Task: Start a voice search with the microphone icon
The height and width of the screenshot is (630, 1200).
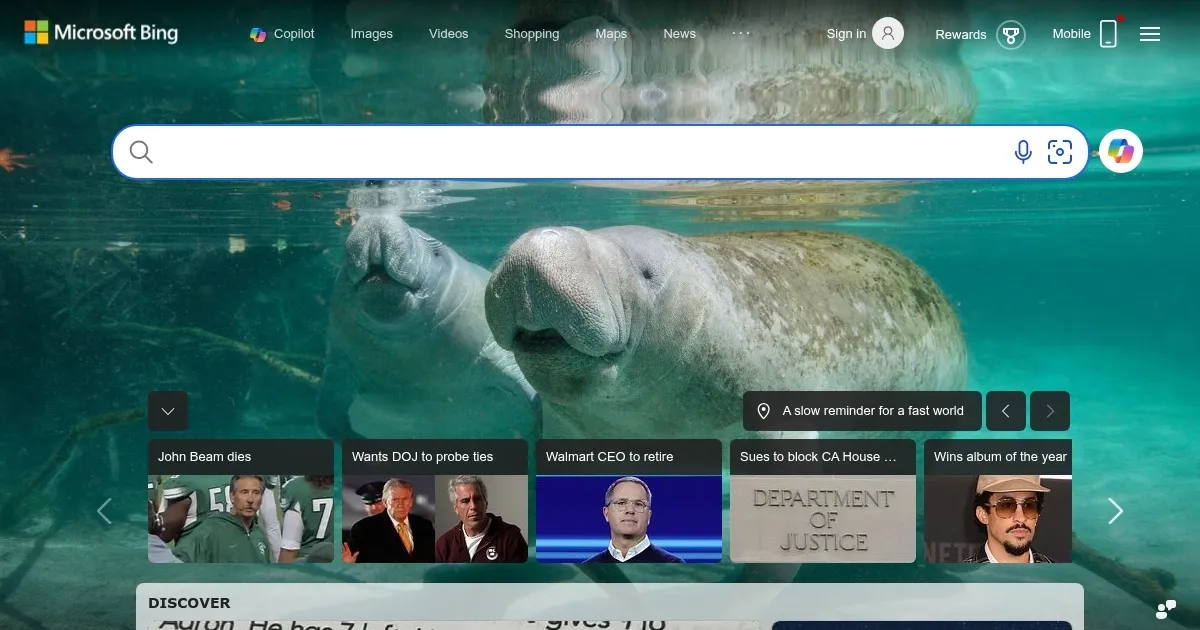Action: (1022, 151)
